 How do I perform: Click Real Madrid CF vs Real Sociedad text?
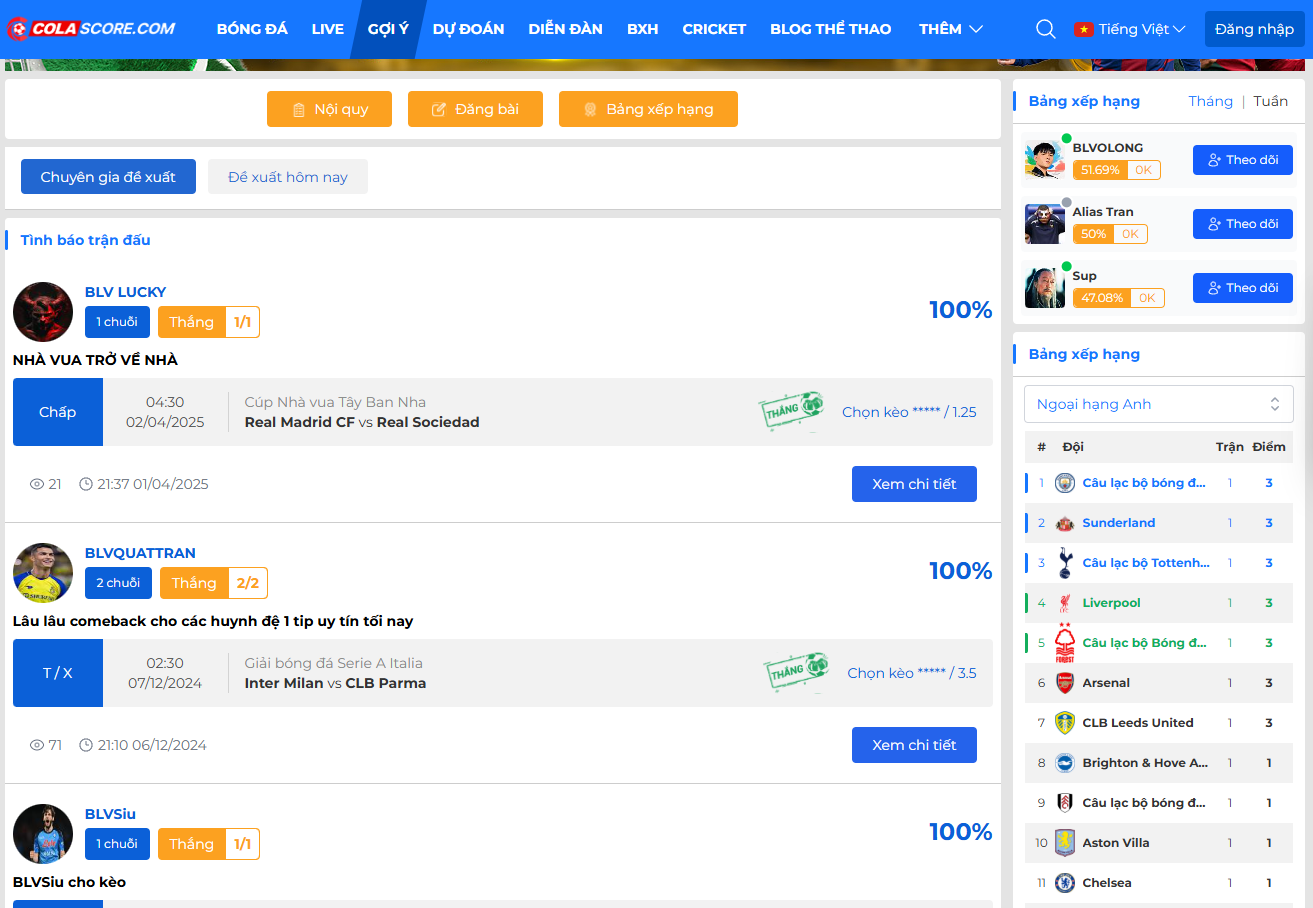(x=362, y=422)
